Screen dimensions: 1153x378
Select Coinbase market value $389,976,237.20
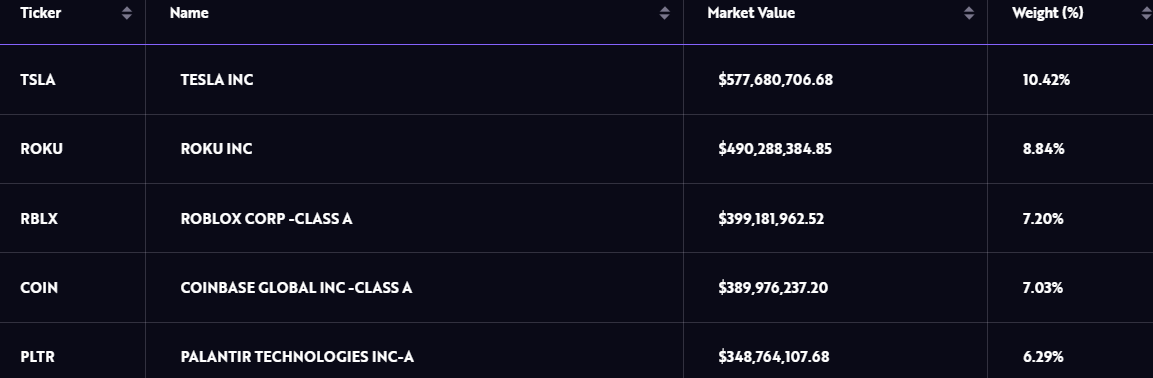pos(773,288)
